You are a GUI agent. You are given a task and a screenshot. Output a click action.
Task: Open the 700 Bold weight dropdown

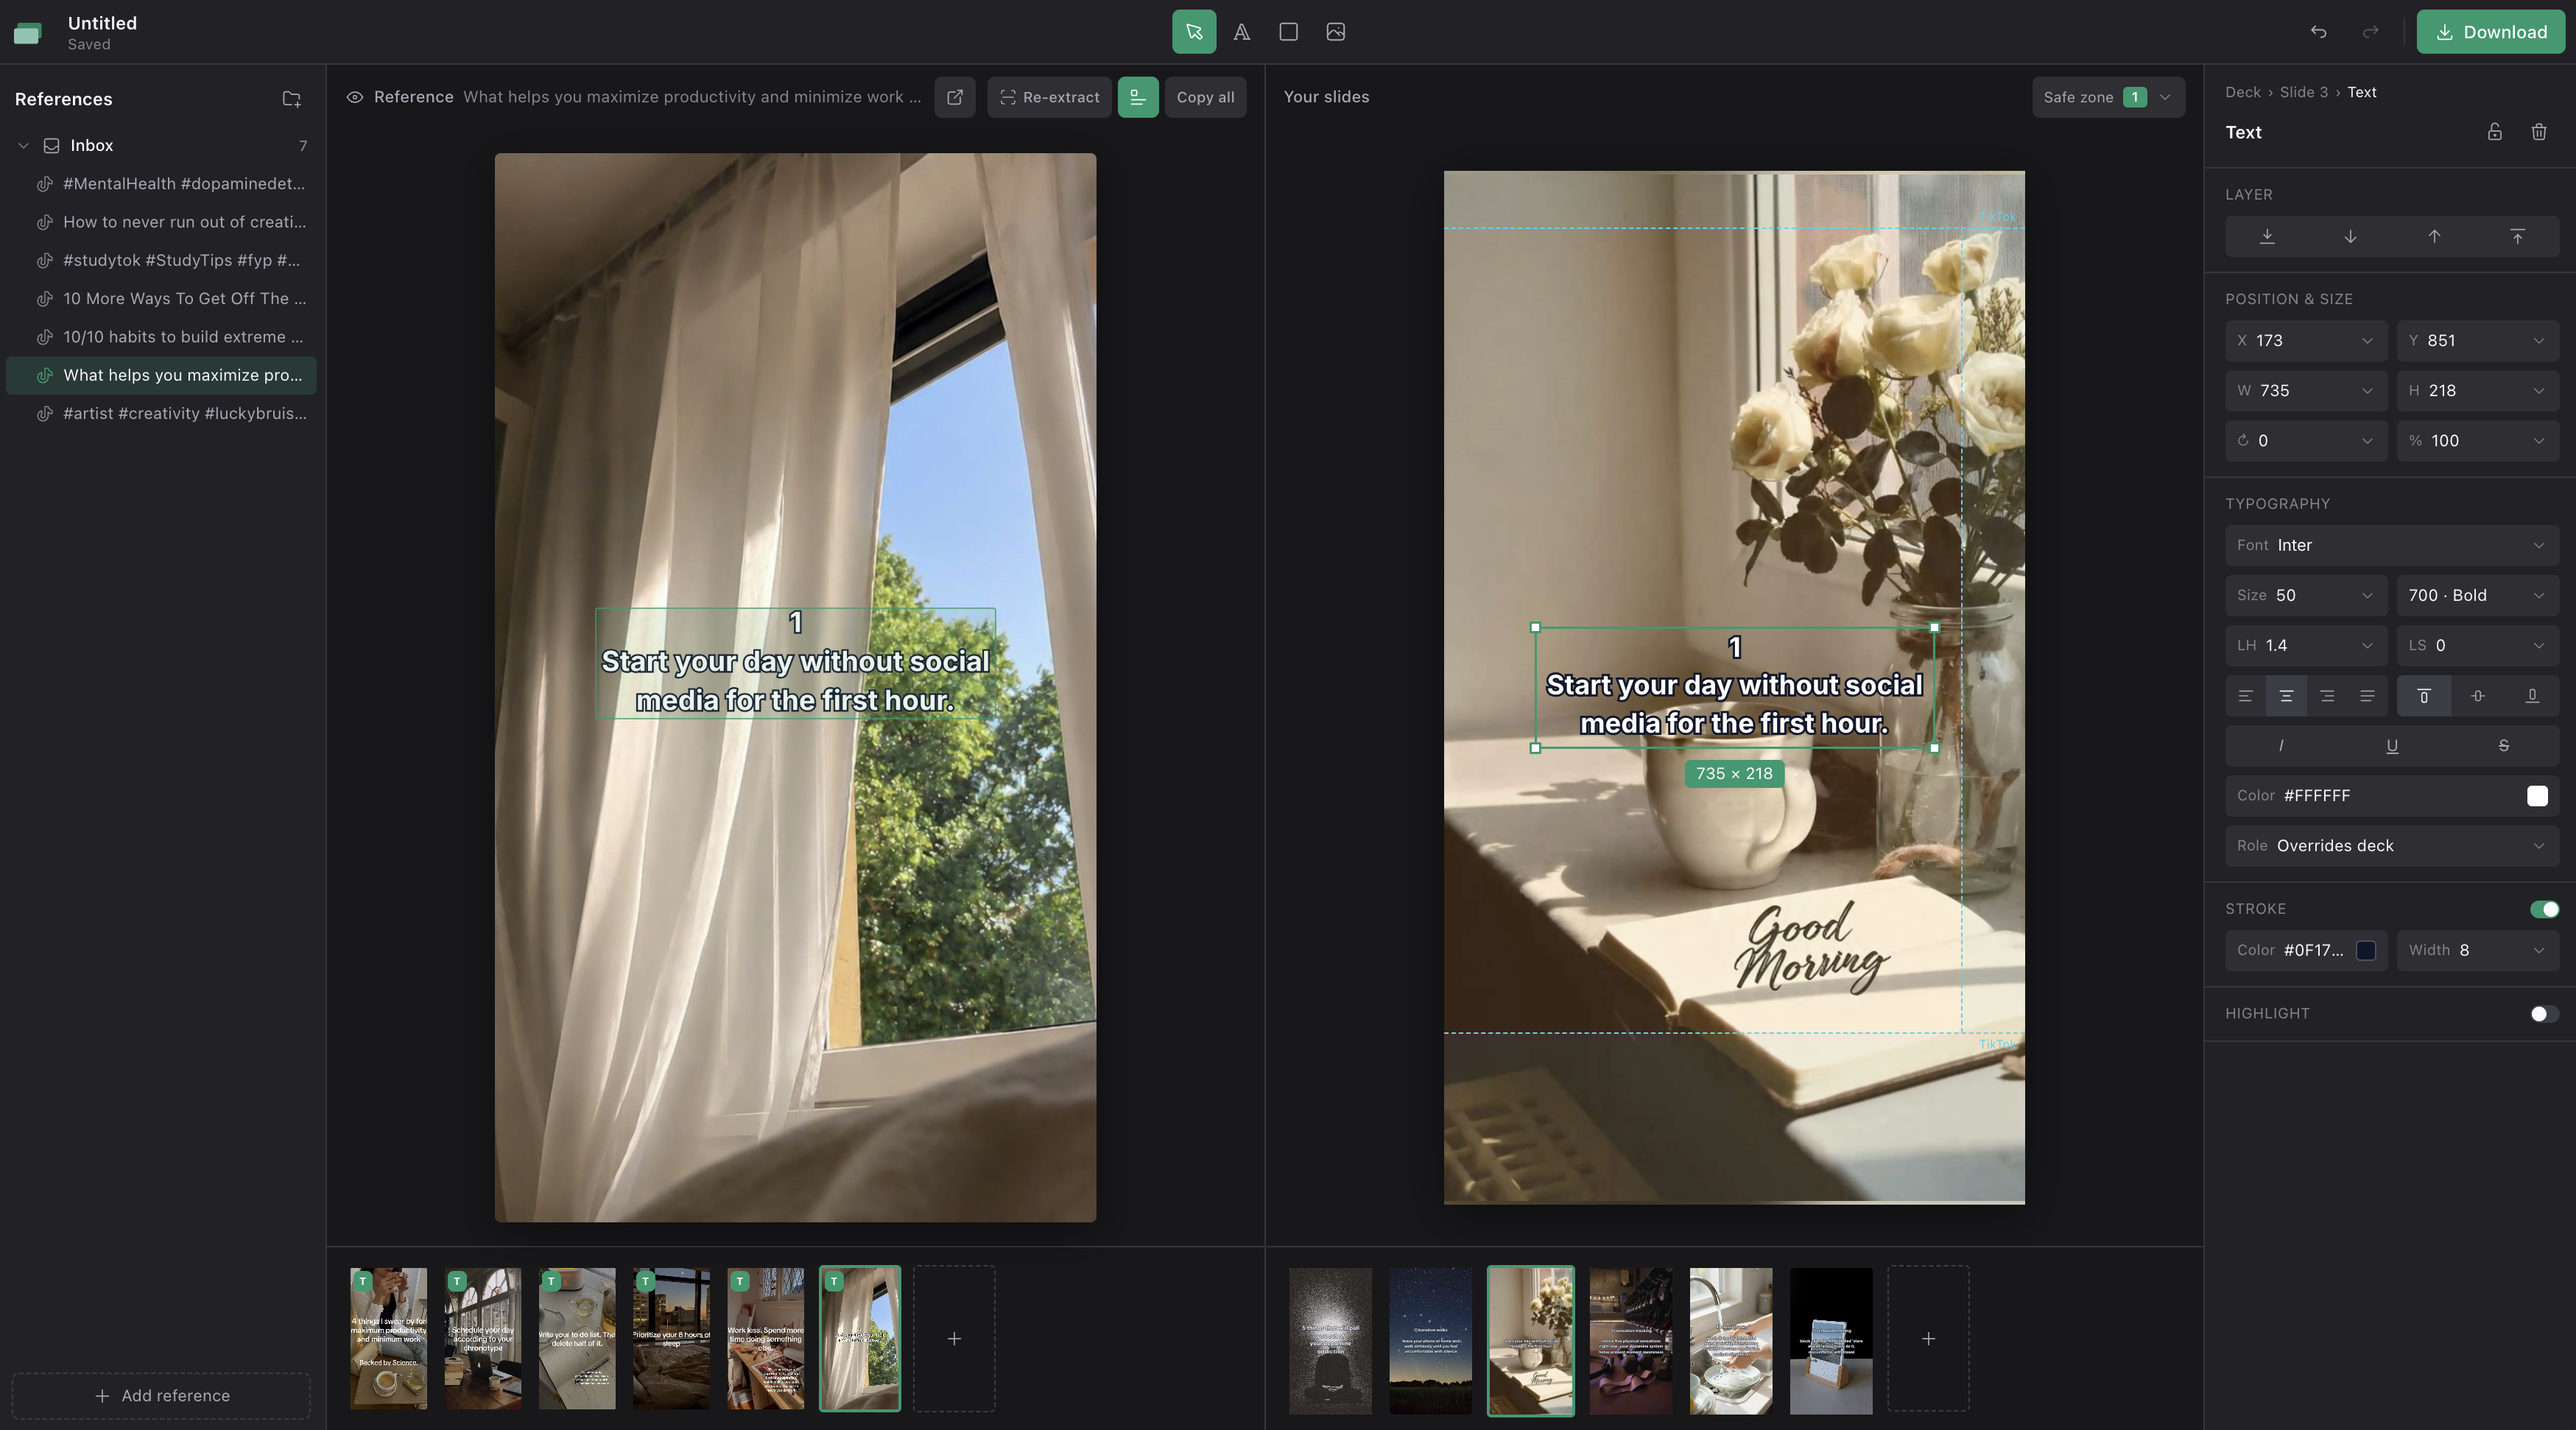coord(2477,595)
